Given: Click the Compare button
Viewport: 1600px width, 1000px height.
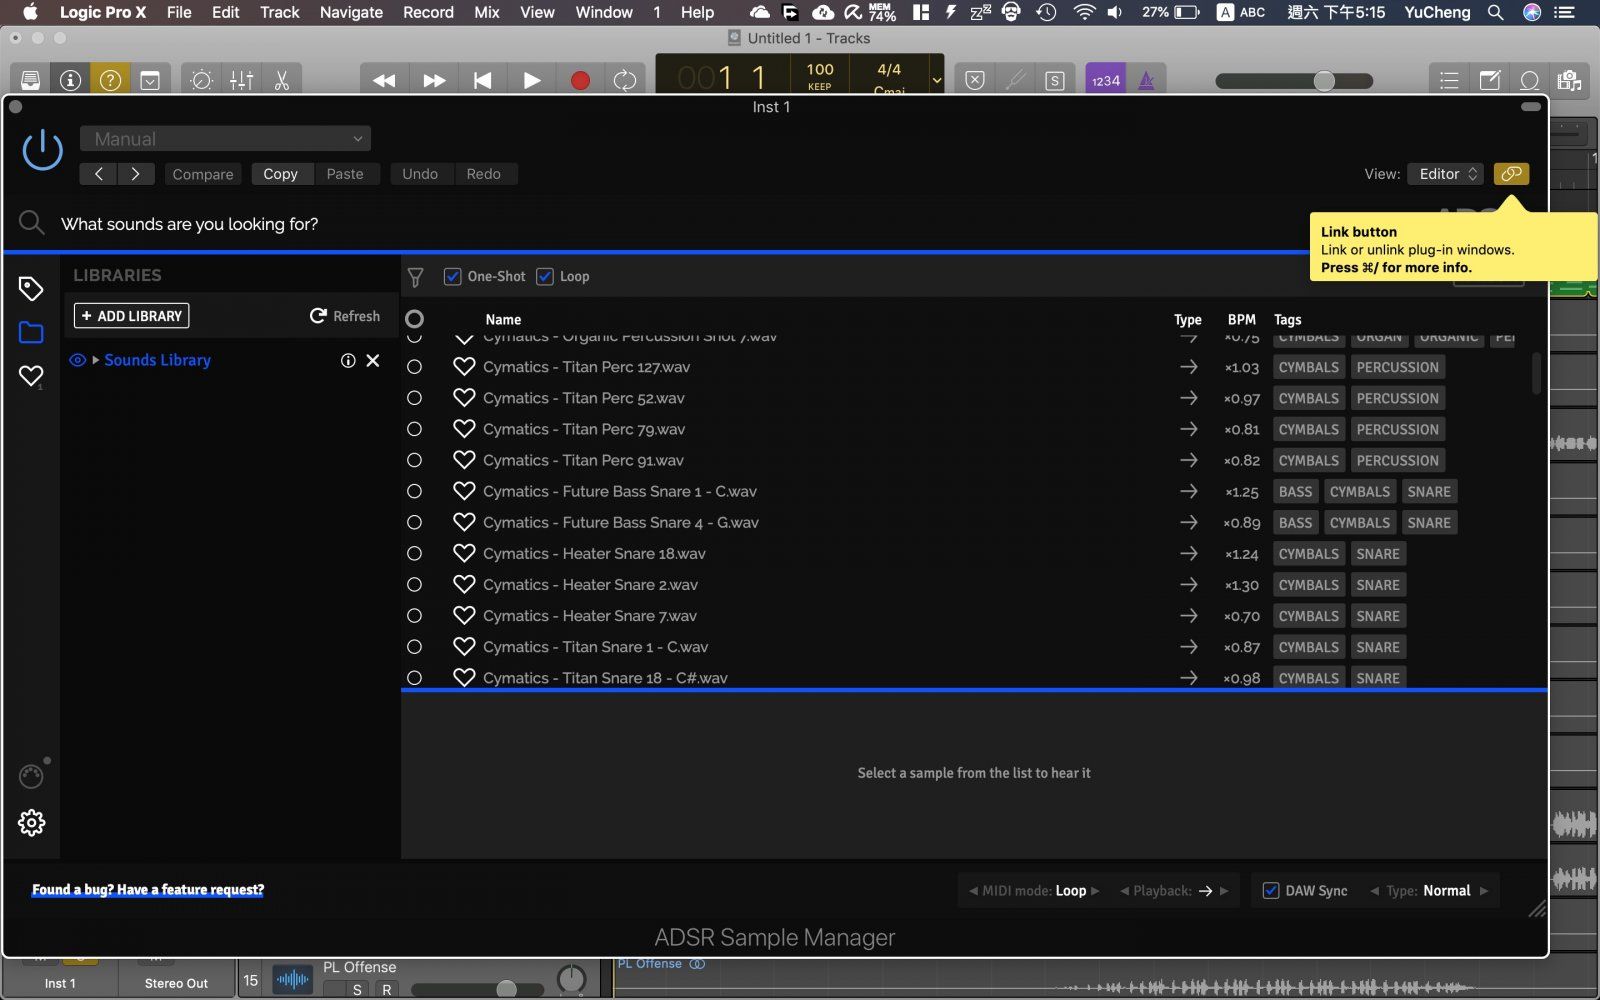Looking at the screenshot, I should [203, 174].
